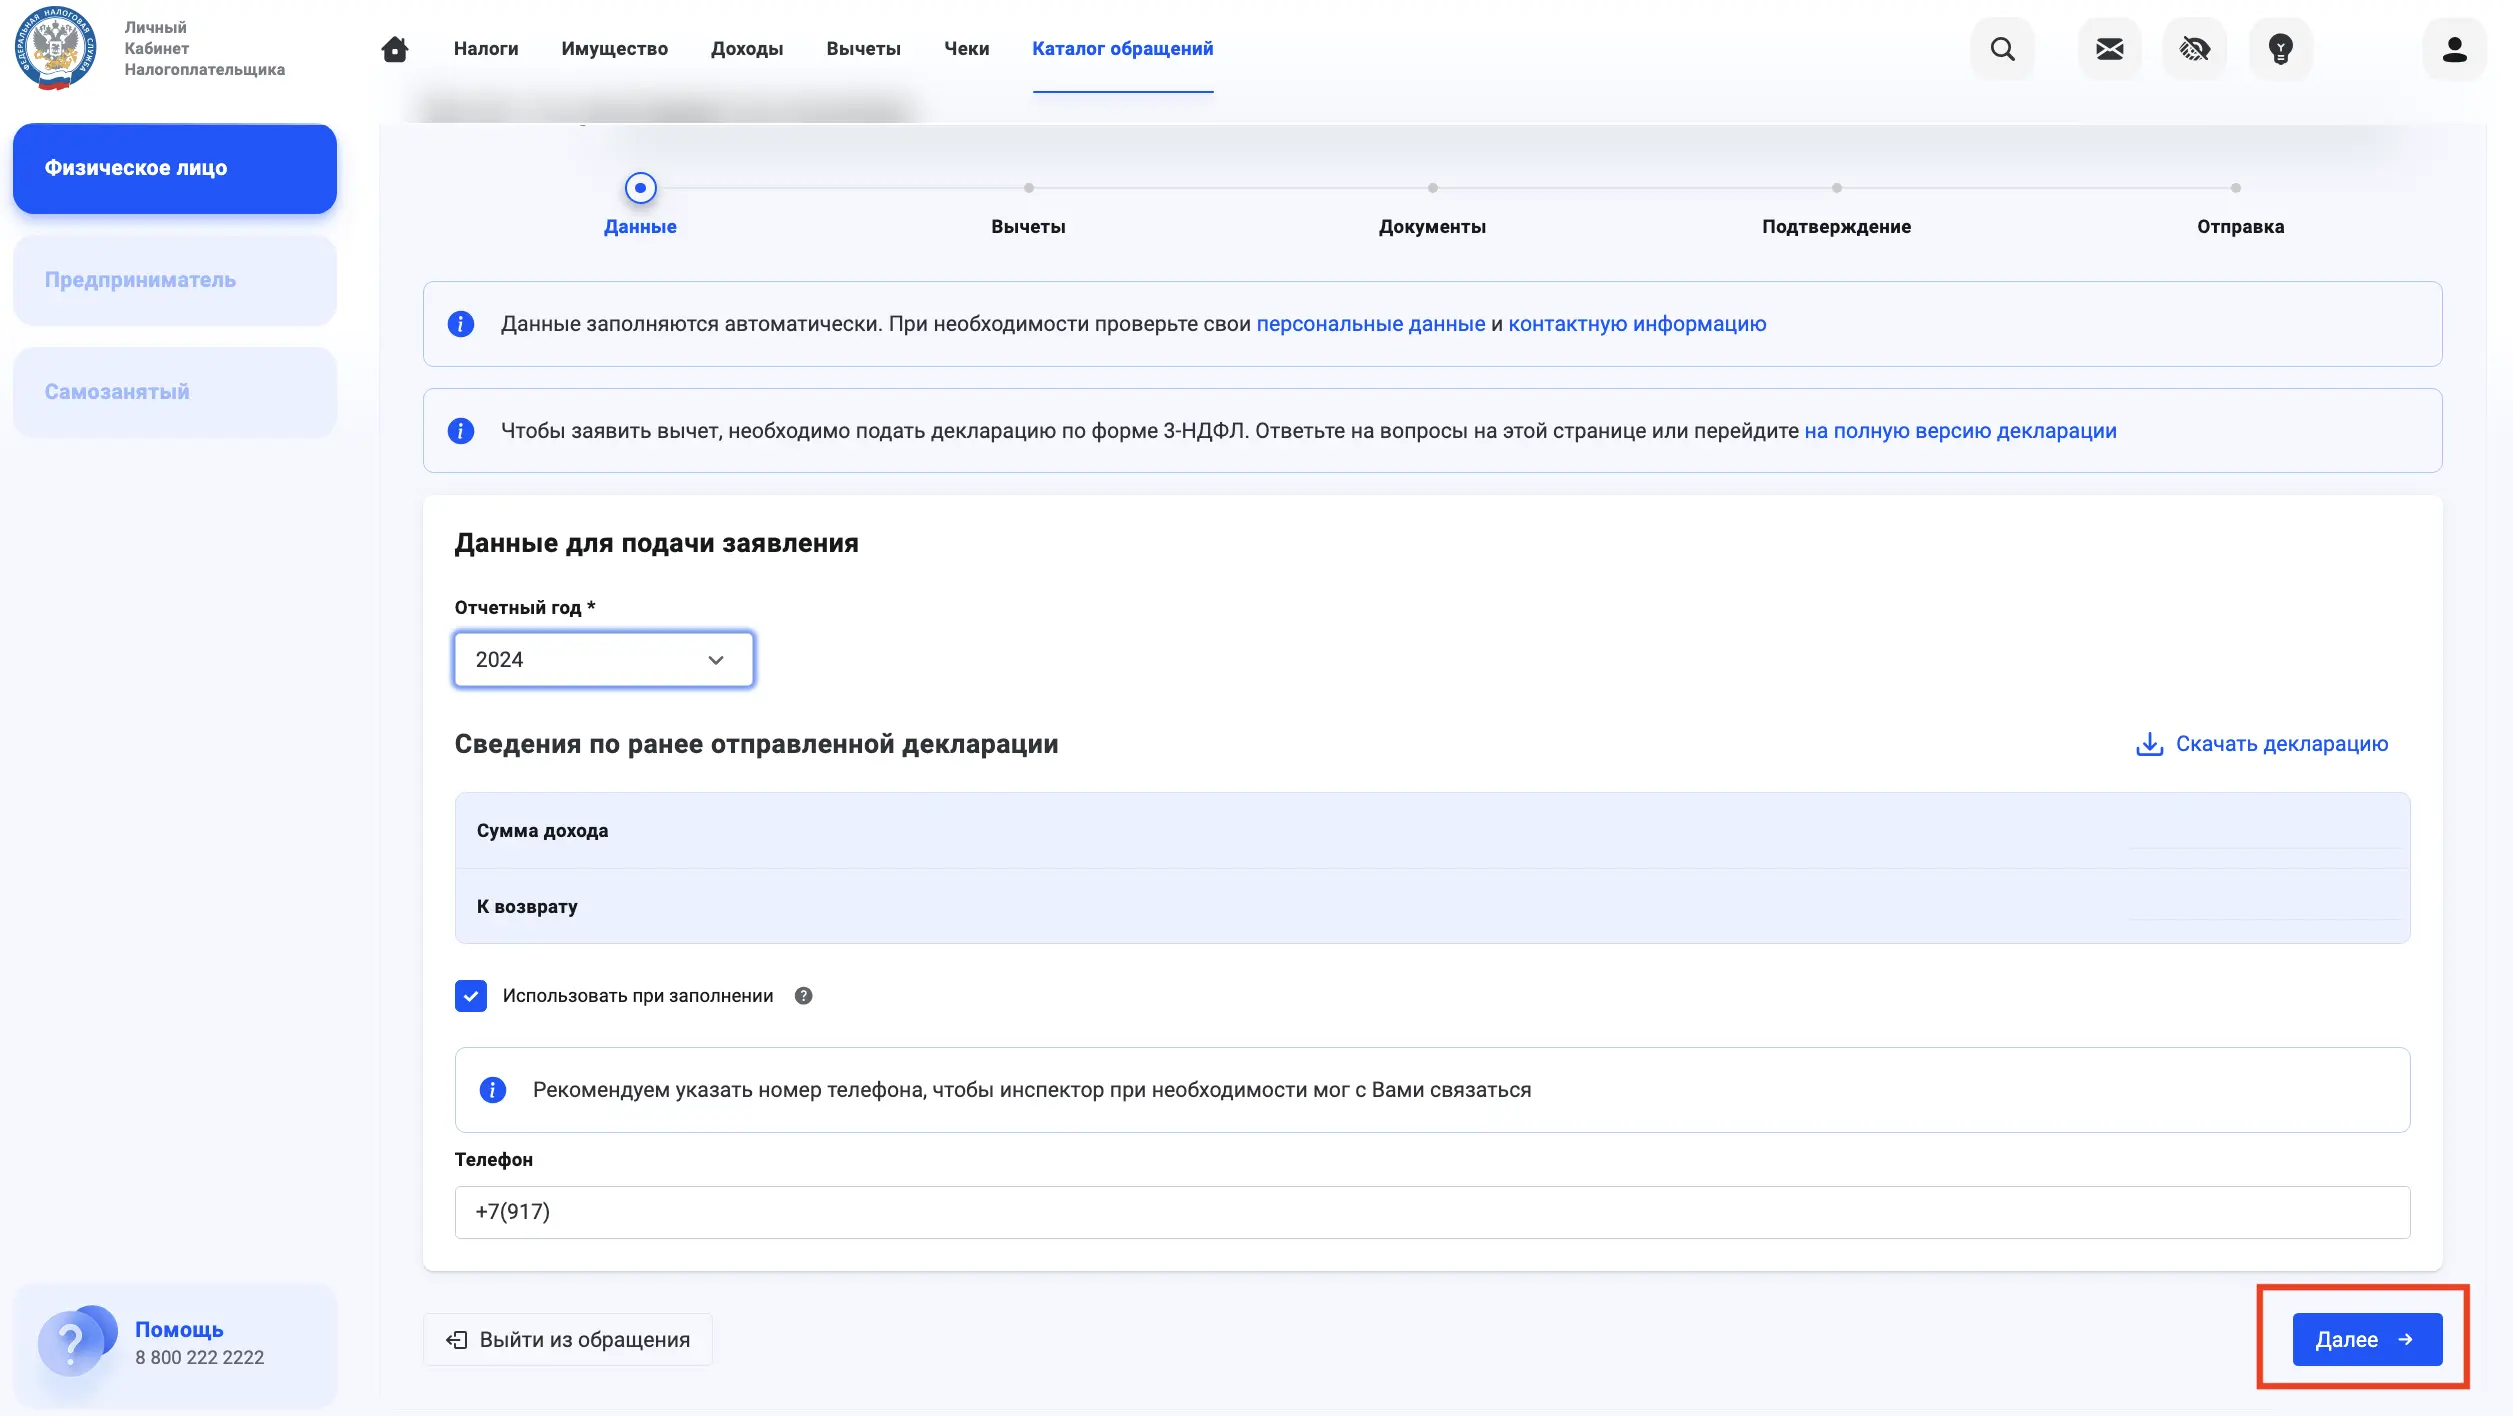Click the question hint next to Использовать при заполнении
Screen dimensions: 2513x1416
pyautogui.click(x=803, y=996)
